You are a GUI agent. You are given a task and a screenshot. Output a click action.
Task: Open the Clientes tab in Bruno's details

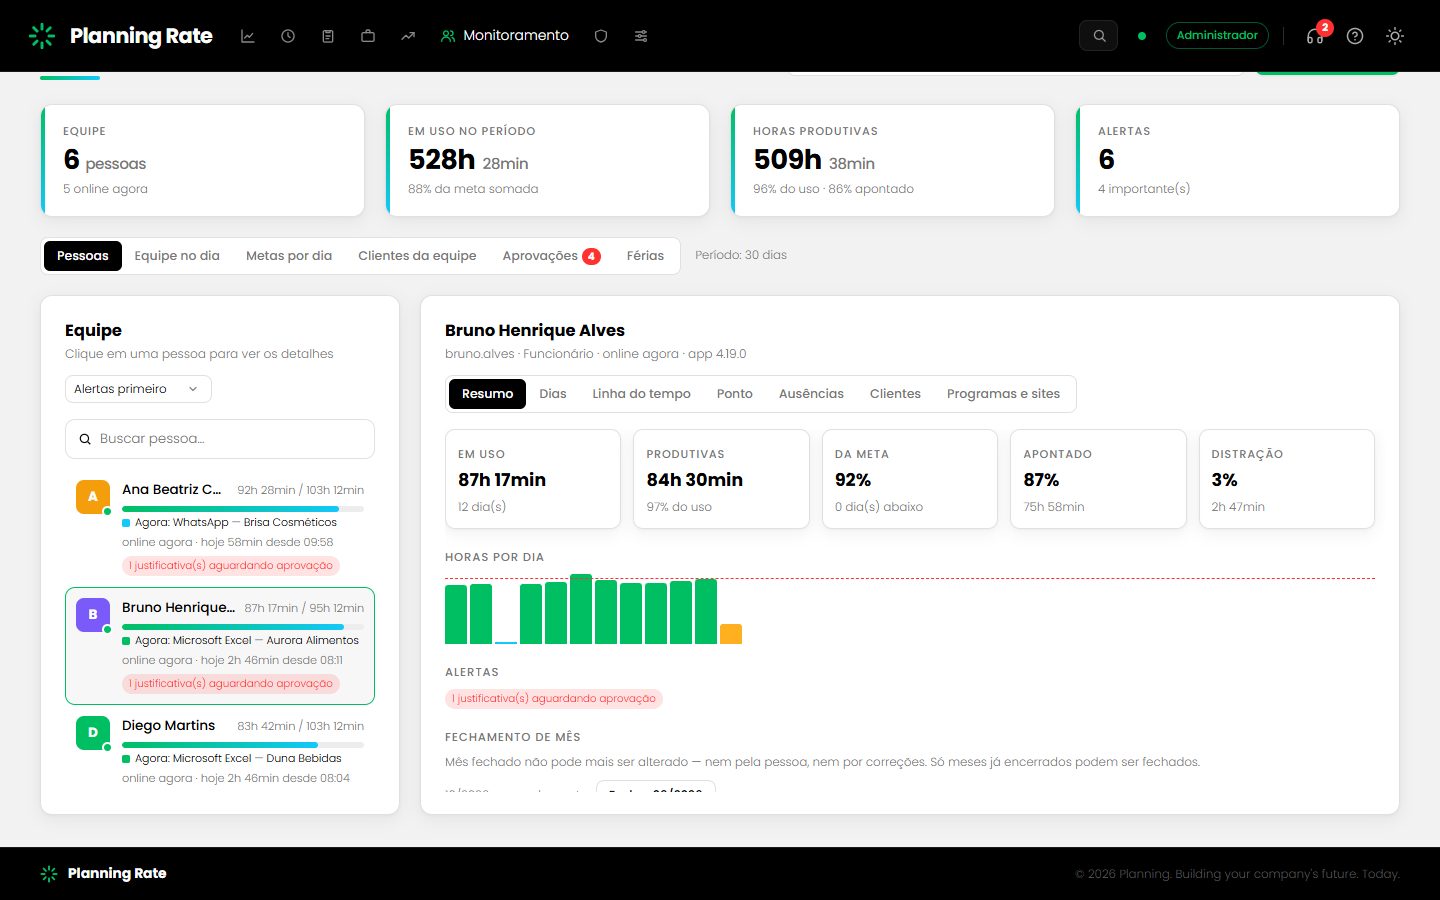(895, 394)
